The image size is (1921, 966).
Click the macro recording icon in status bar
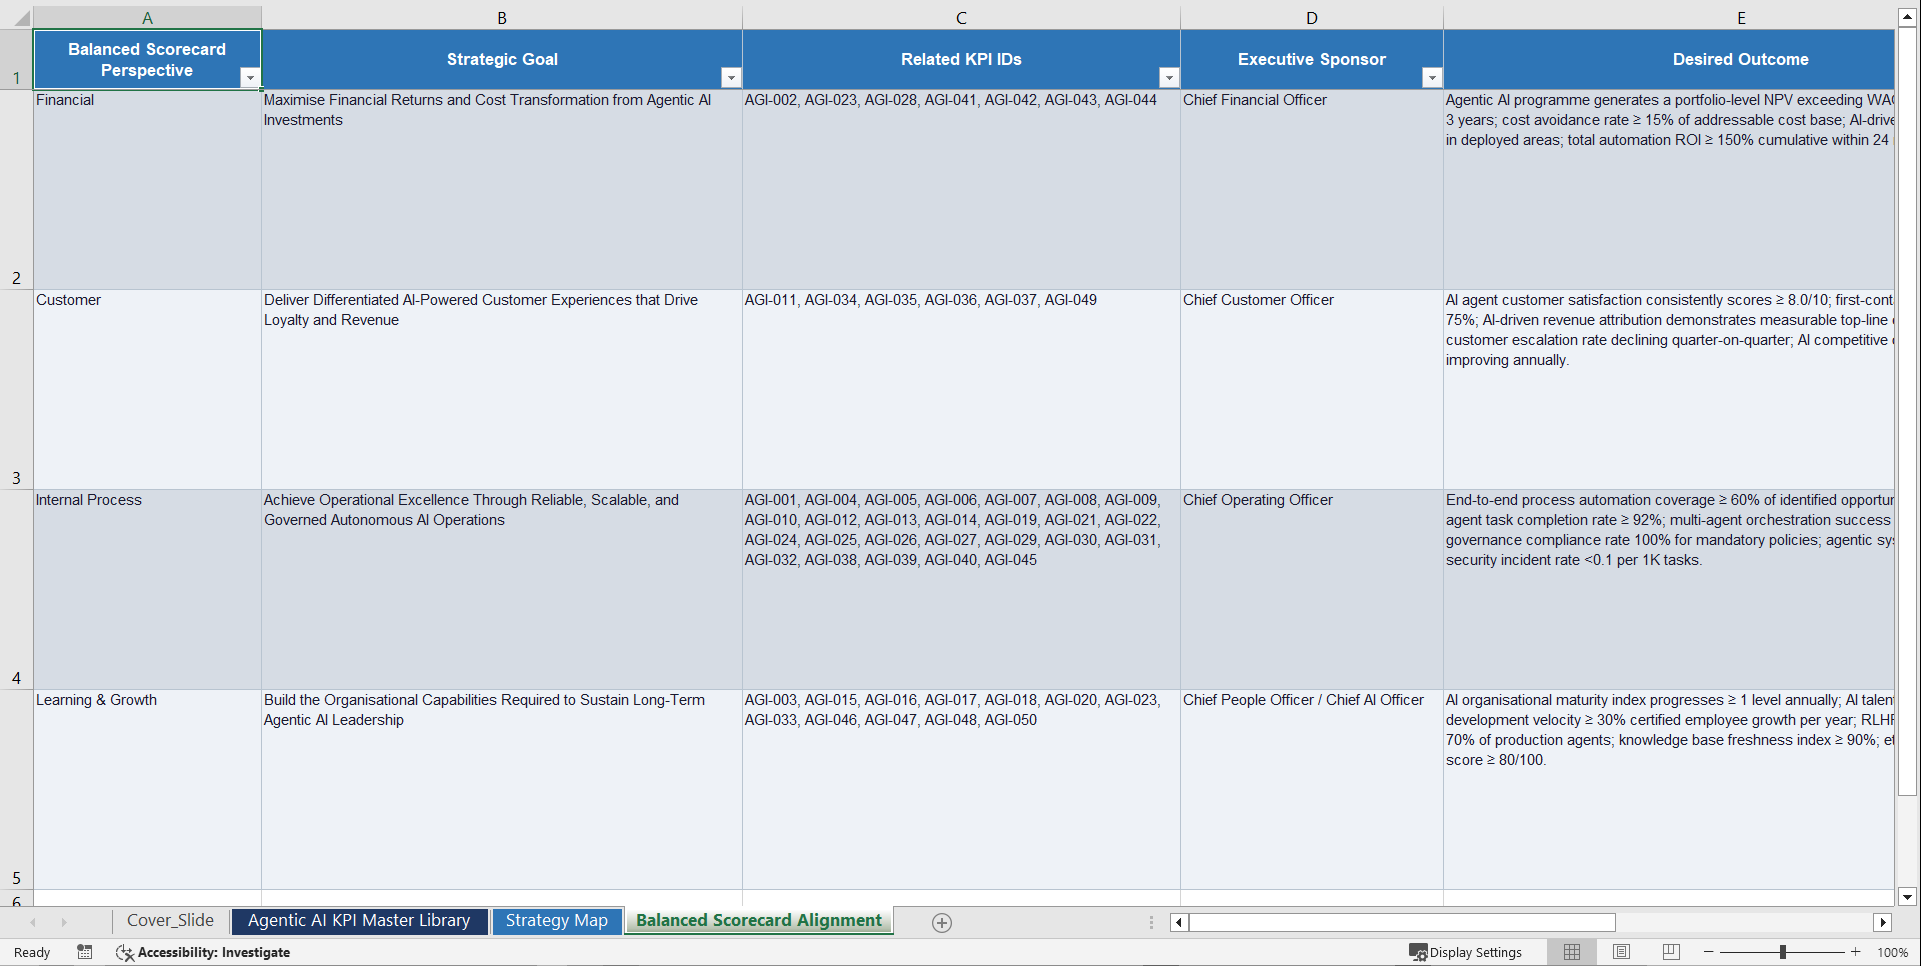85,952
